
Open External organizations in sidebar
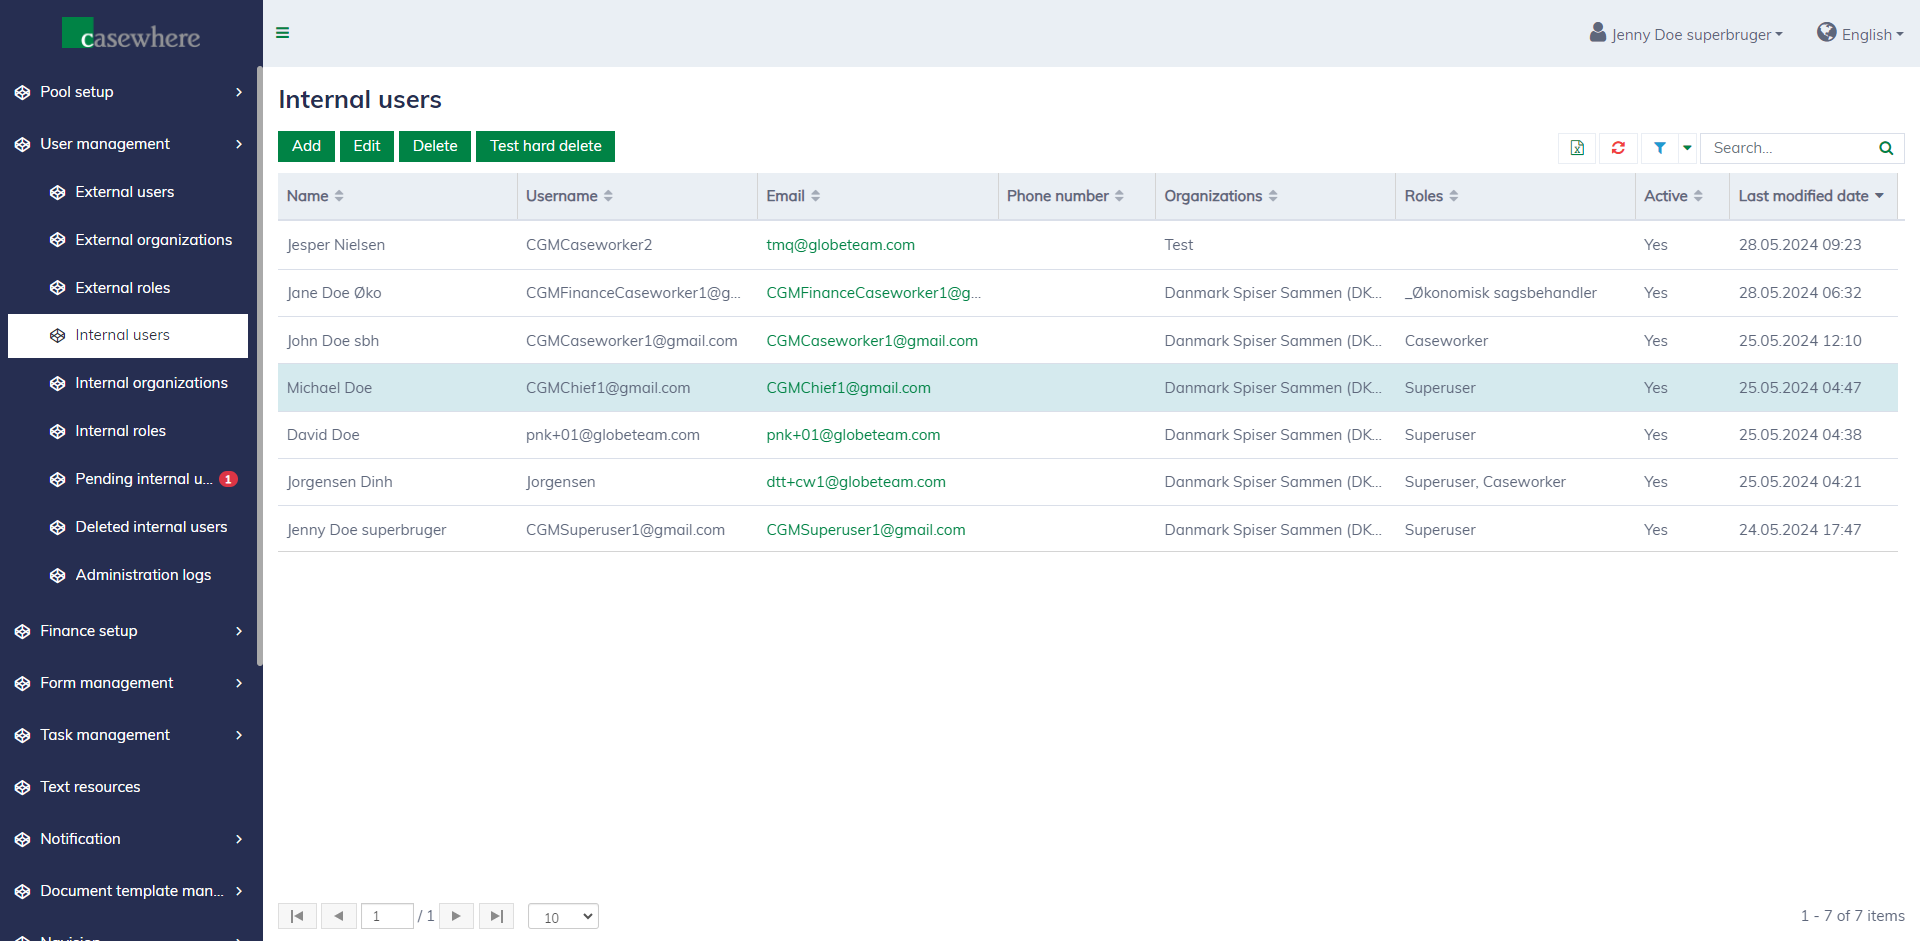153,240
